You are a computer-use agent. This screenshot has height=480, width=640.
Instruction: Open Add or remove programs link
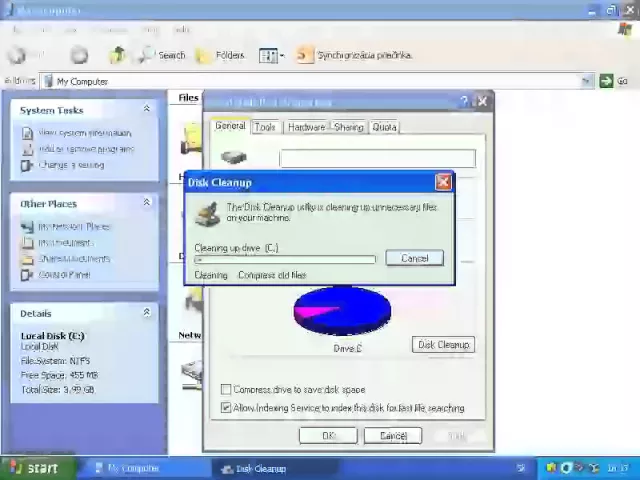[86, 149]
